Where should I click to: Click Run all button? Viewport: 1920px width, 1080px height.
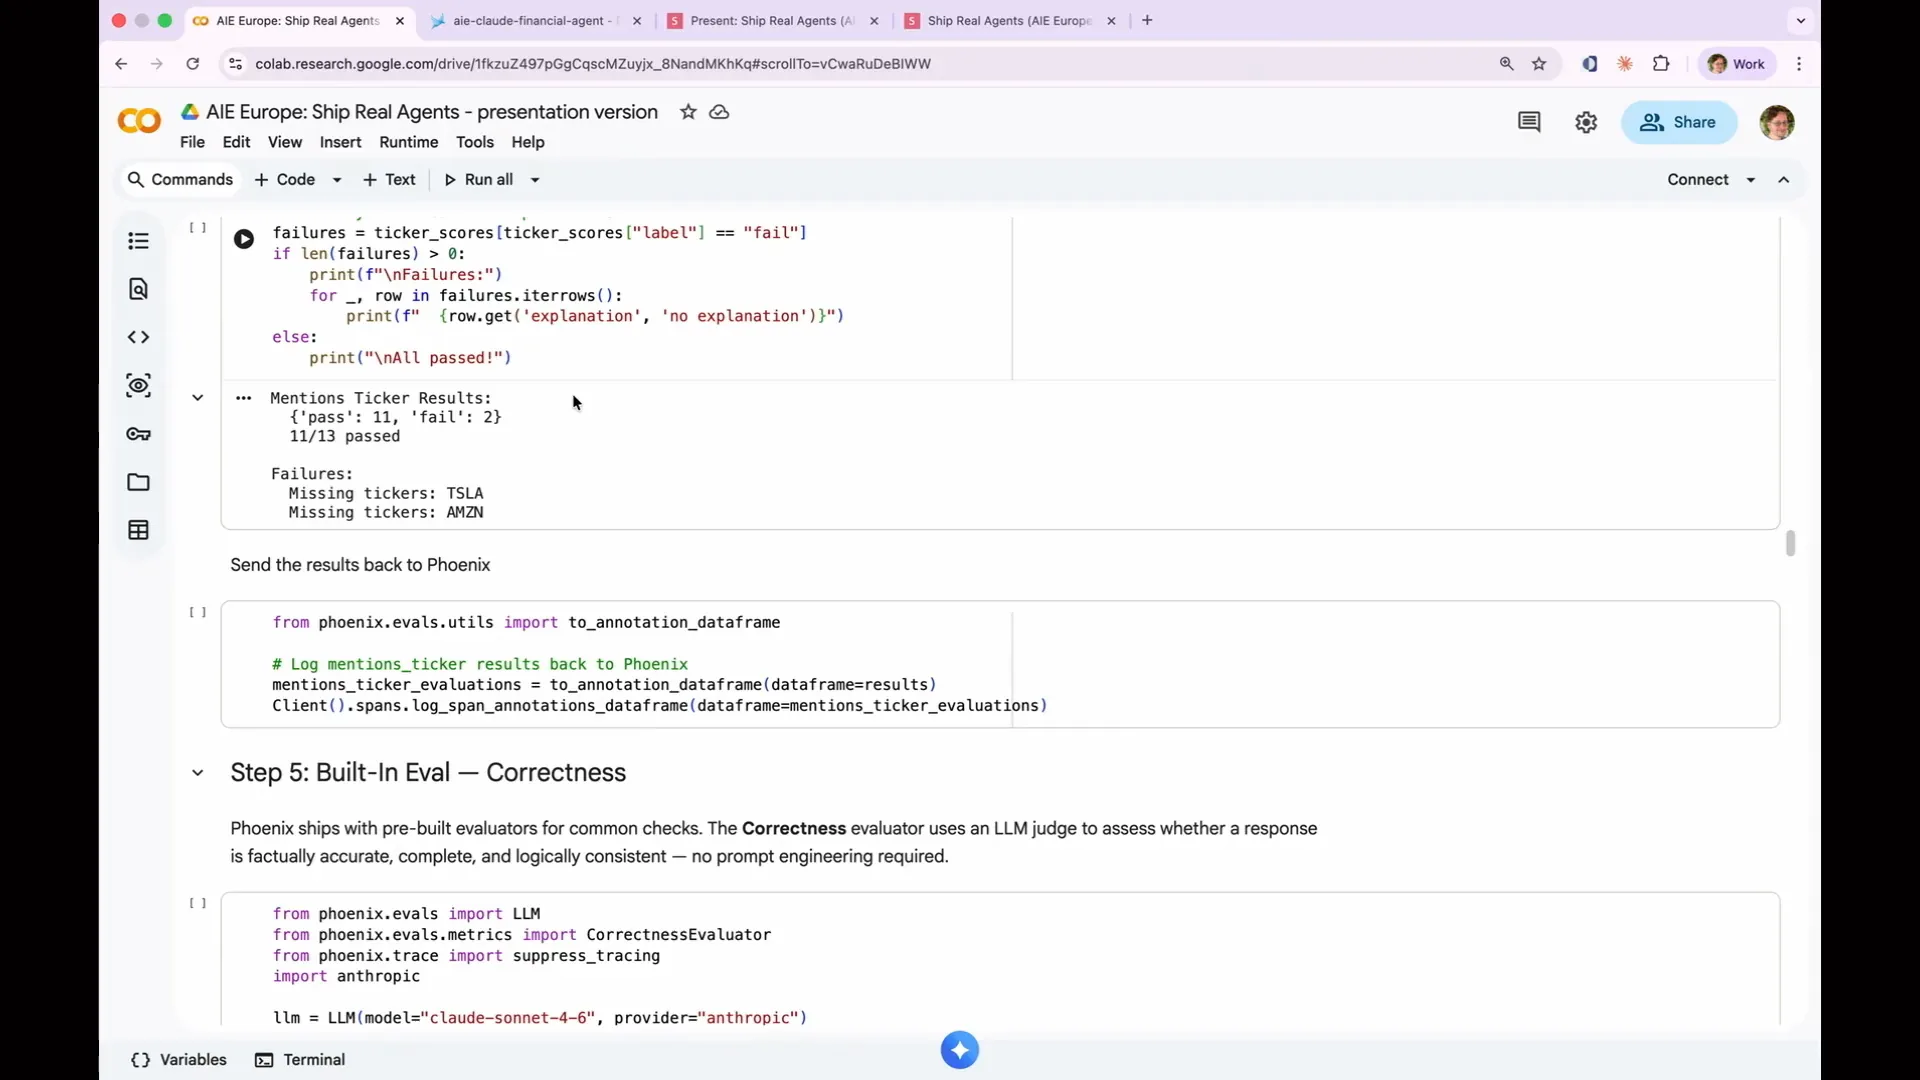point(479,180)
